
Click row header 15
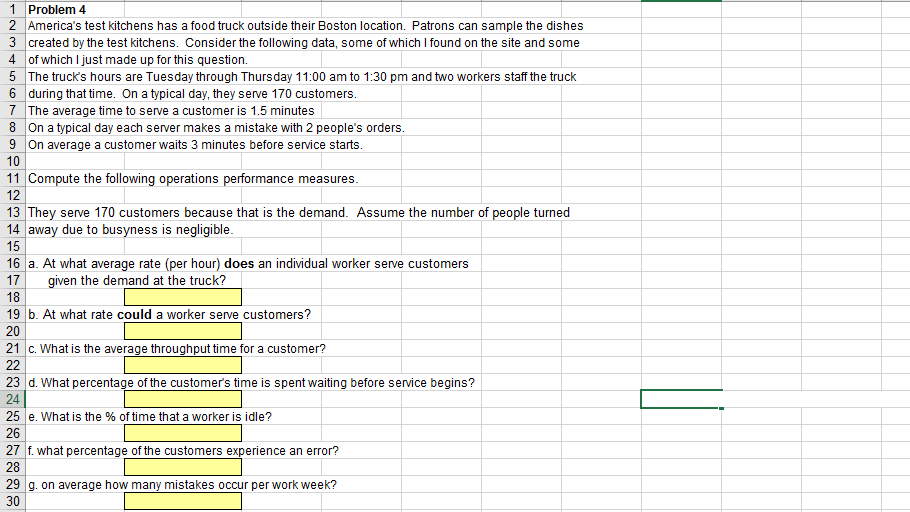tap(12, 247)
